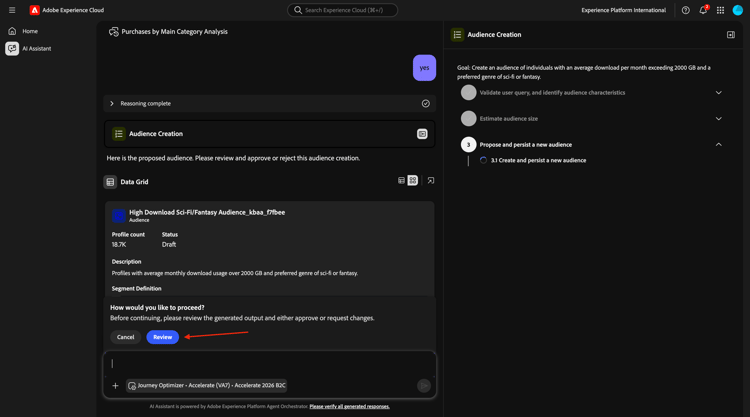Screen dimensions: 750x417
Task: Open the user profile avatar
Action: [738, 10]
